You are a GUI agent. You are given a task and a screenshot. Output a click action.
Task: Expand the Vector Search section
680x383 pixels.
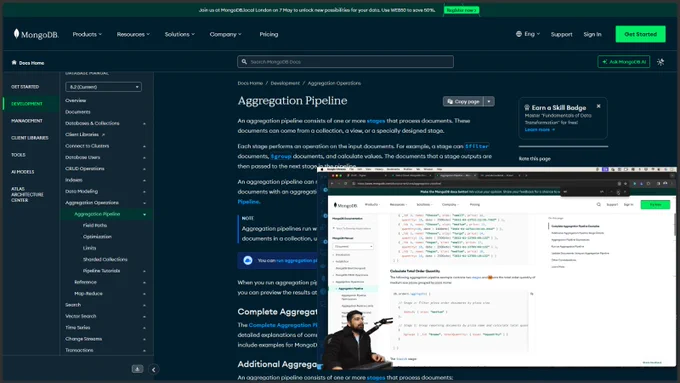tap(144, 317)
